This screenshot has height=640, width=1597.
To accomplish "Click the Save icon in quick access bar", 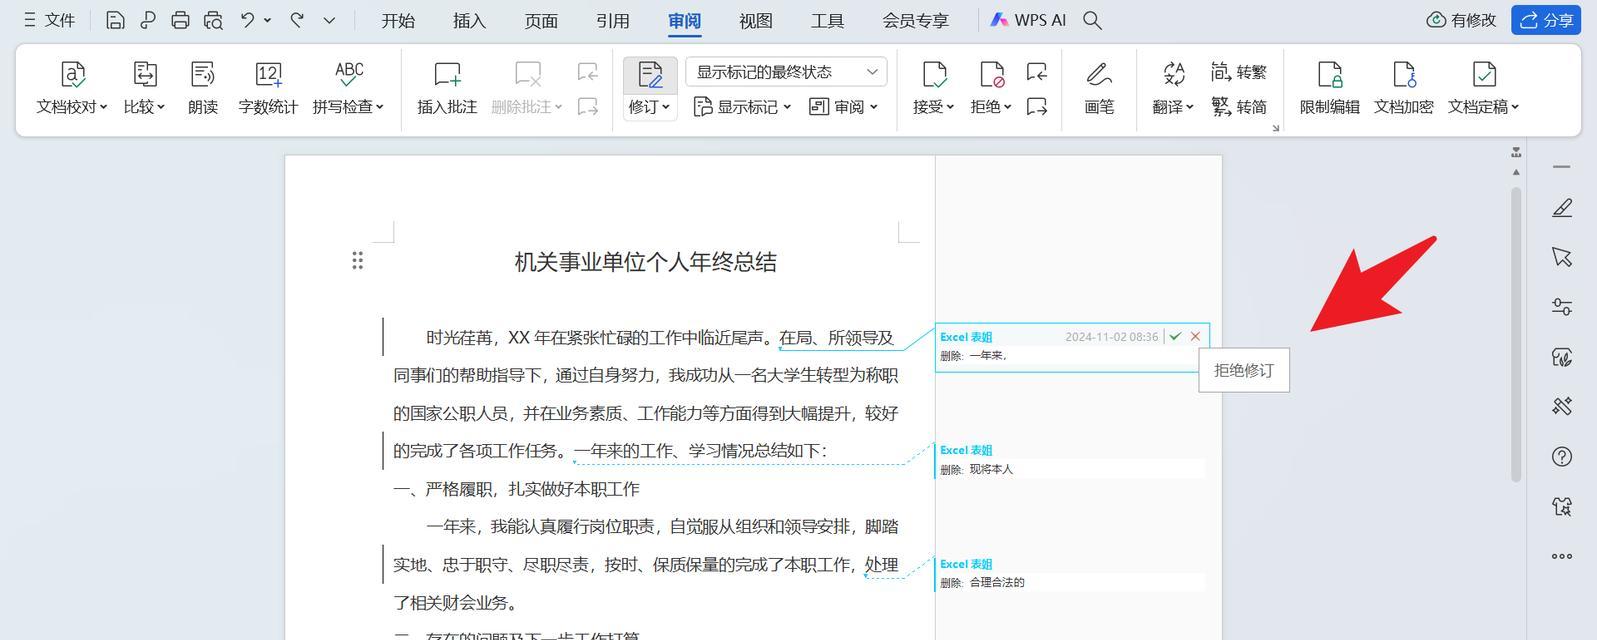I will pyautogui.click(x=115, y=20).
